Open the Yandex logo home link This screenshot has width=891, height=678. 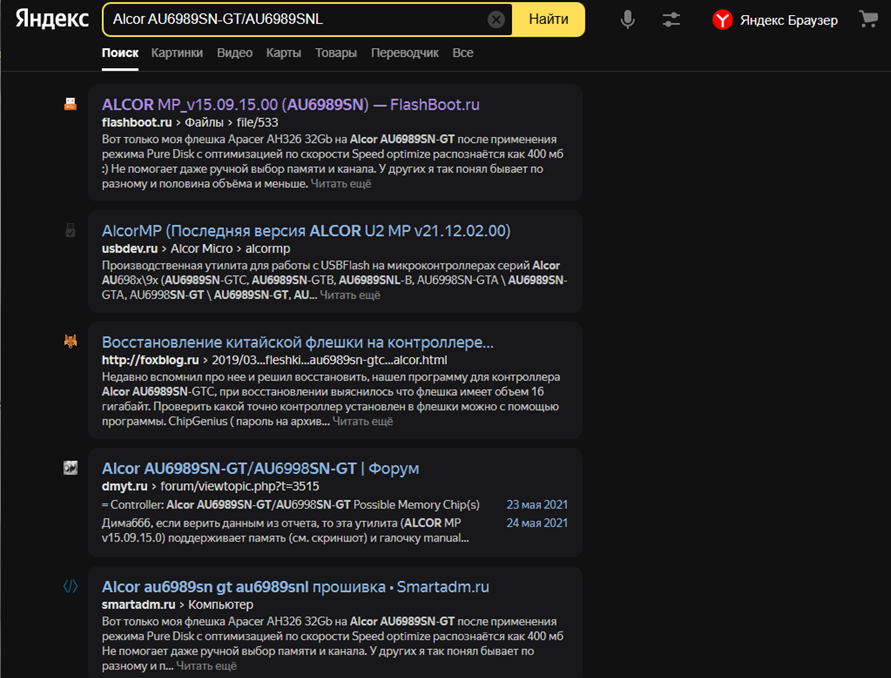pyautogui.click(x=52, y=19)
